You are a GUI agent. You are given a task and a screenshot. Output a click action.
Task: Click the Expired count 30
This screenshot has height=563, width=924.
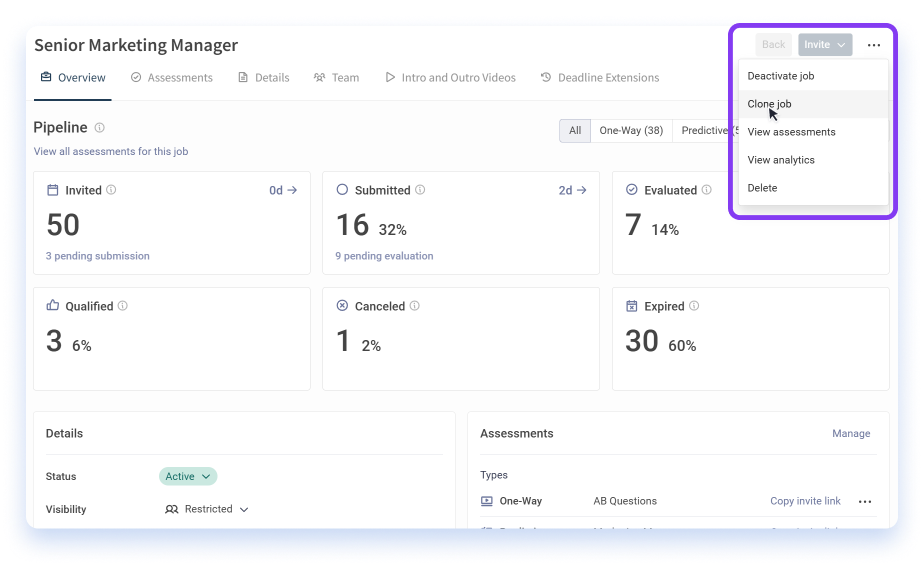(642, 341)
